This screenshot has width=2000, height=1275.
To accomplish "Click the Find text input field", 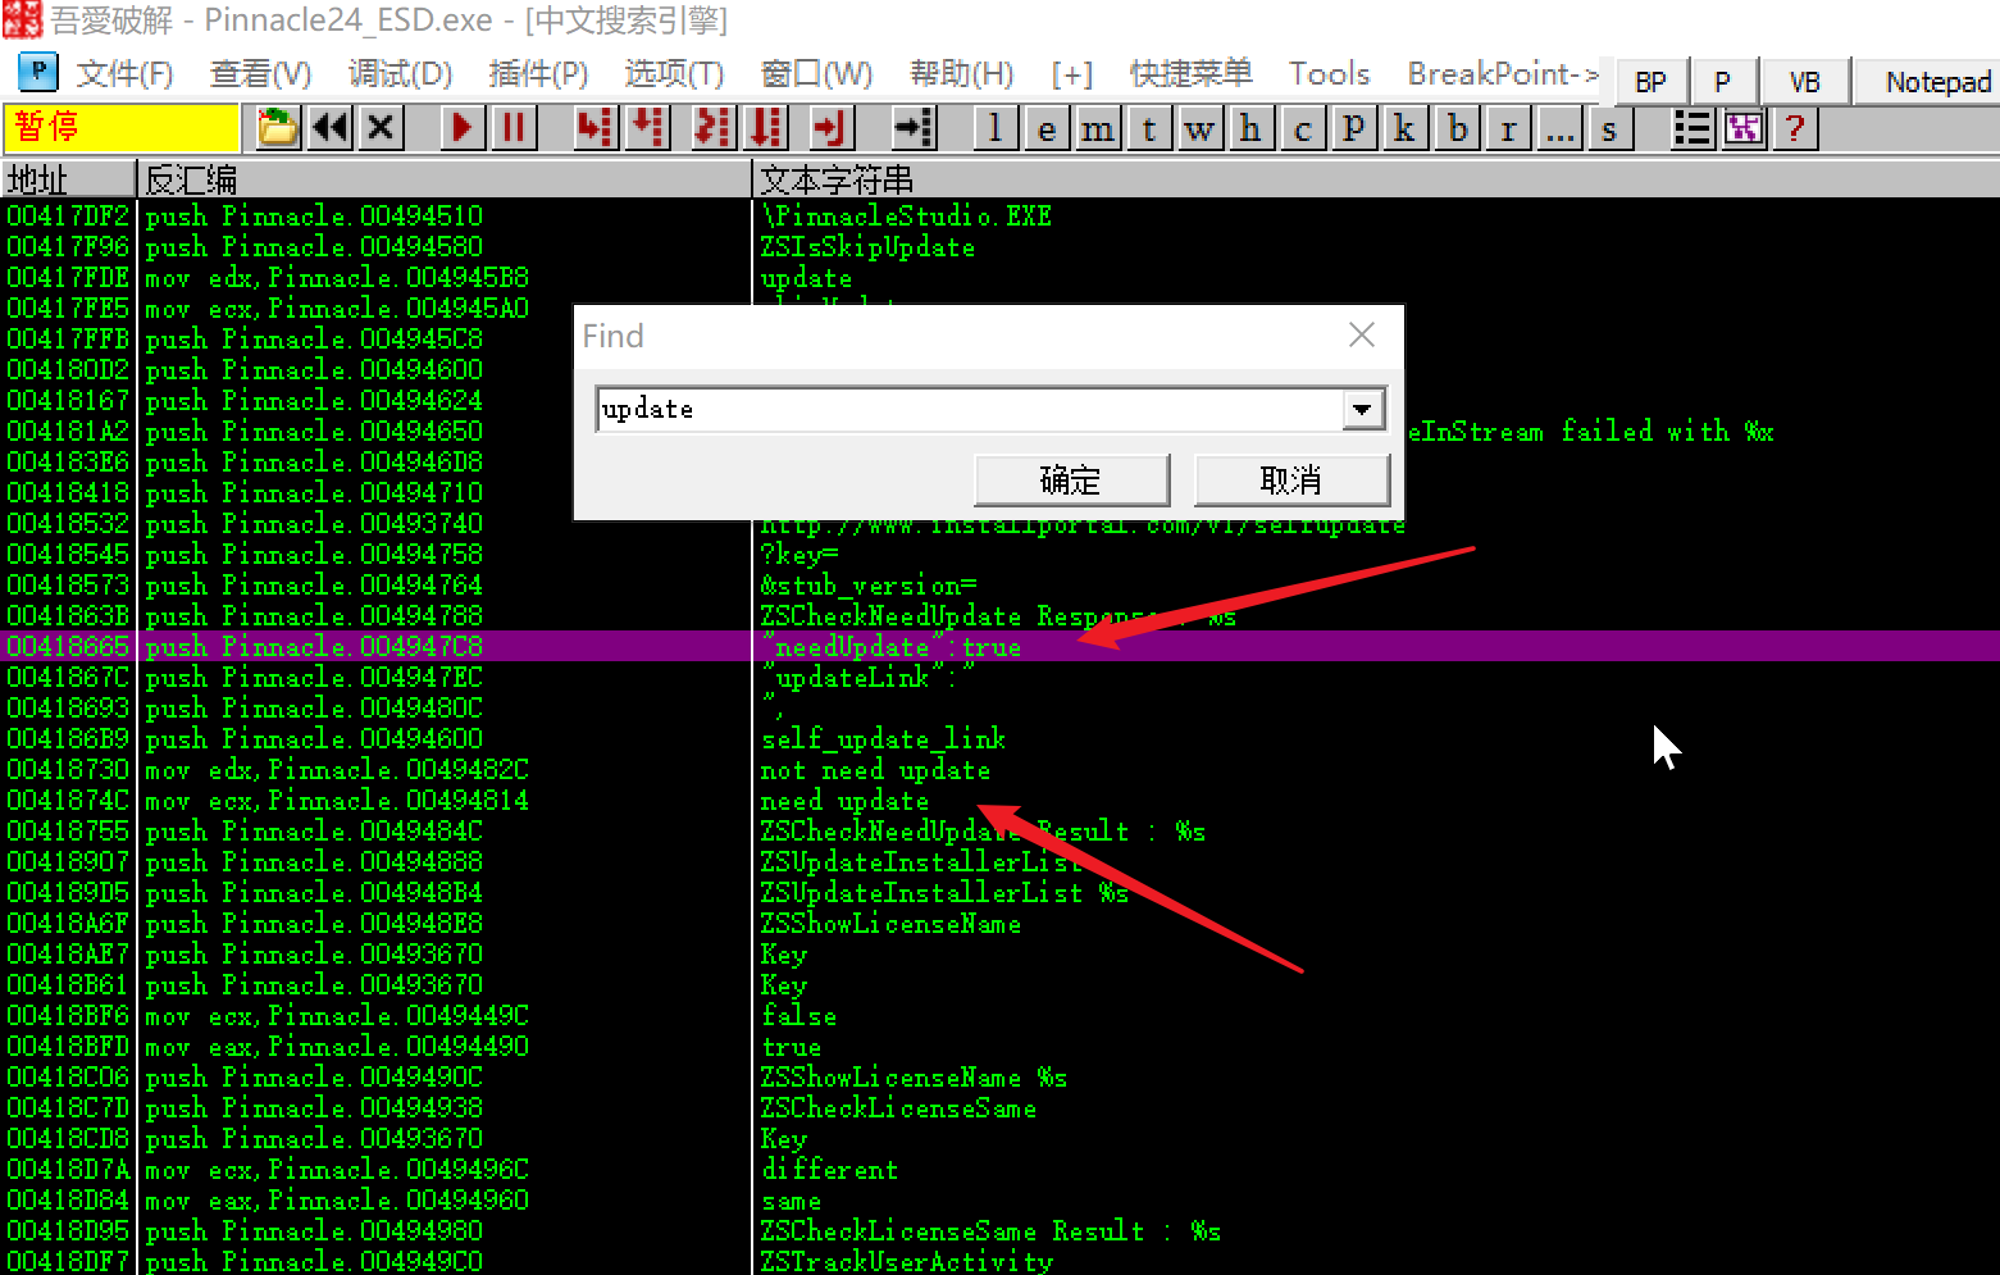I will point(968,409).
